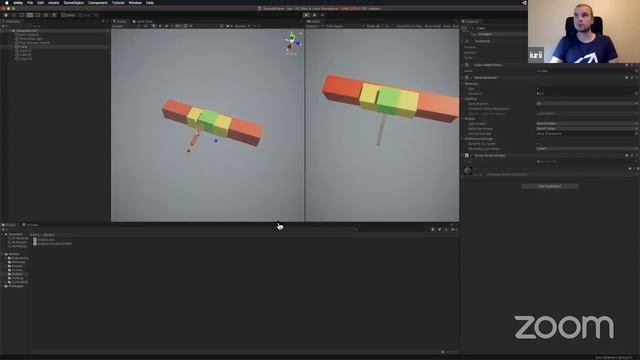
Task: Toggle 2D mode in Scene view
Action: (x=146, y=26)
